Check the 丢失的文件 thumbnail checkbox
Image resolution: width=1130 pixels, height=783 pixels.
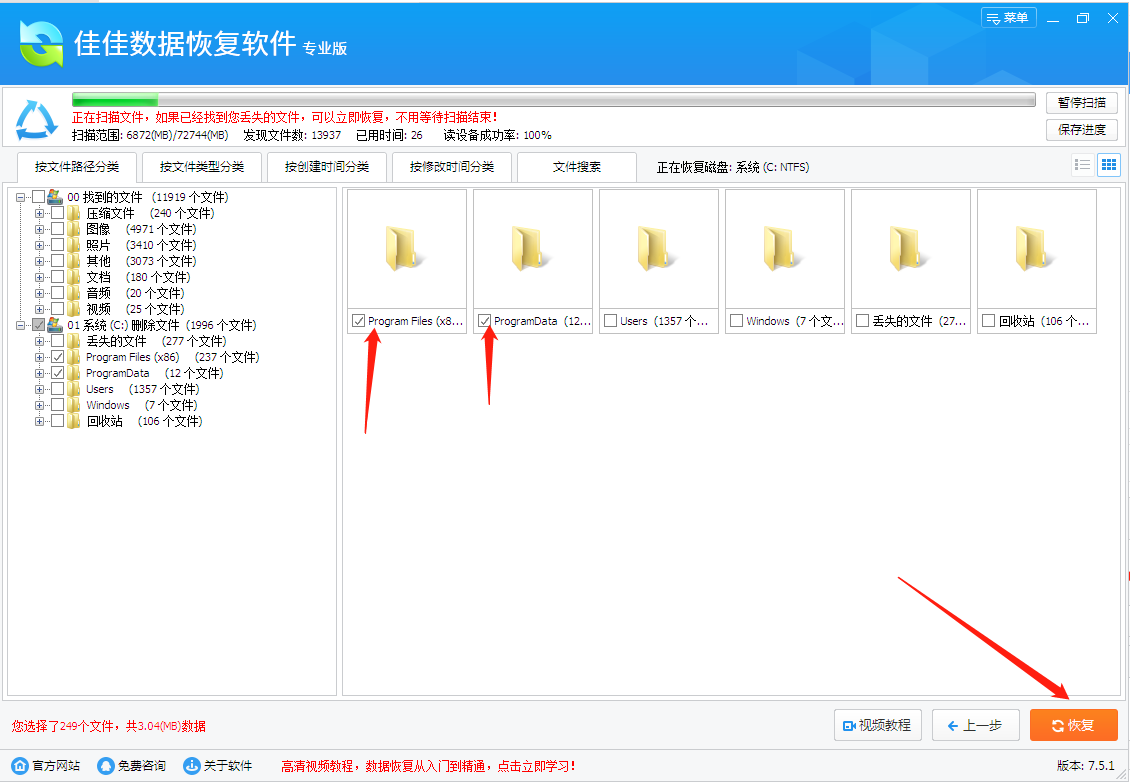point(863,321)
